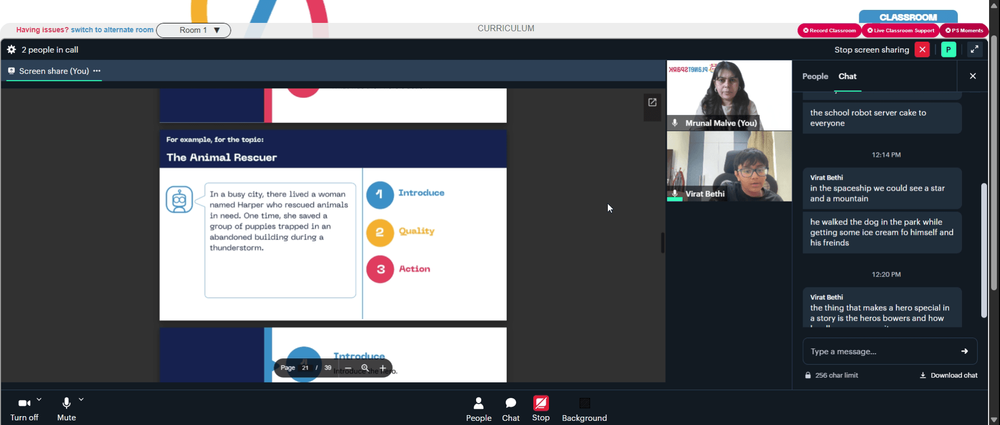This screenshot has height=425, width=1000.
Task: Click '256 char limit' lock label
Action: tap(832, 375)
